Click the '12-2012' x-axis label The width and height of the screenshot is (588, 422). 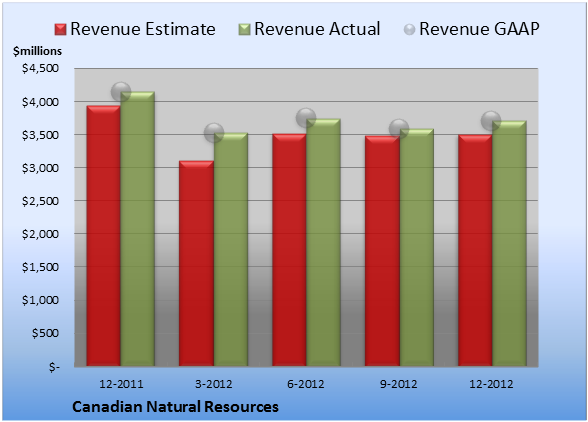(491, 384)
